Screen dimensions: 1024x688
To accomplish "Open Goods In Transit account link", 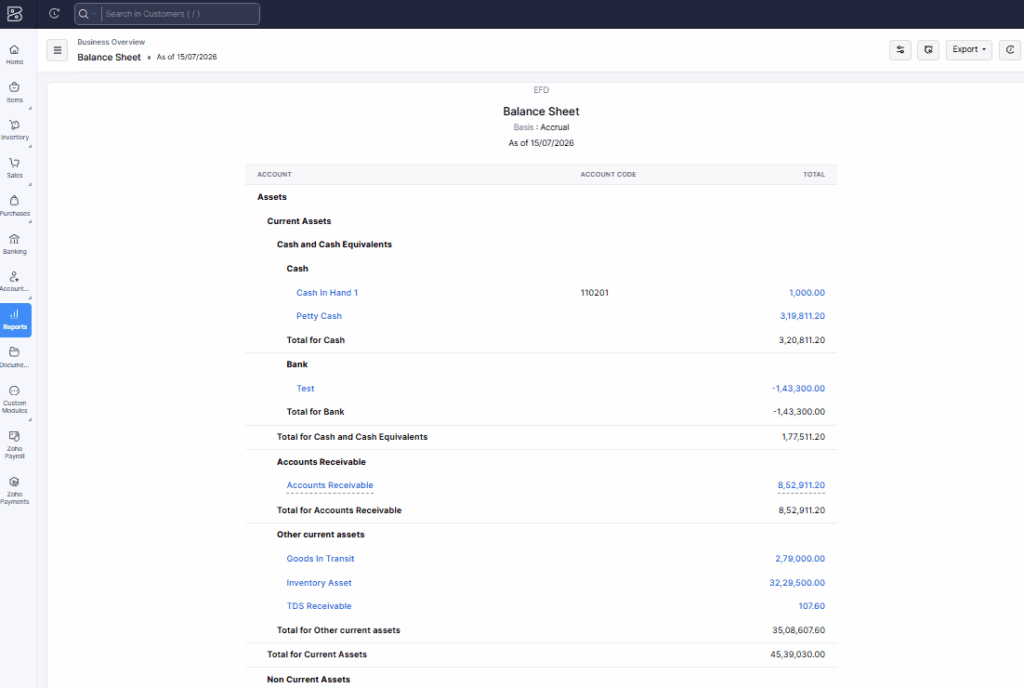I will [320, 559].
